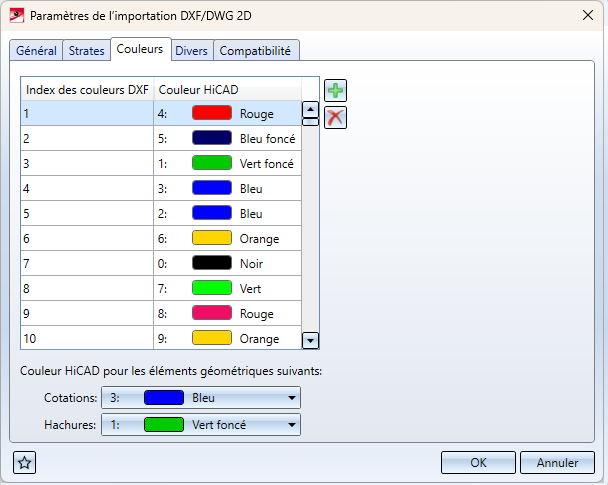The image size is (608, 485).
Task: Select DXF index cell '7'
Action: [x=87, y=263]
